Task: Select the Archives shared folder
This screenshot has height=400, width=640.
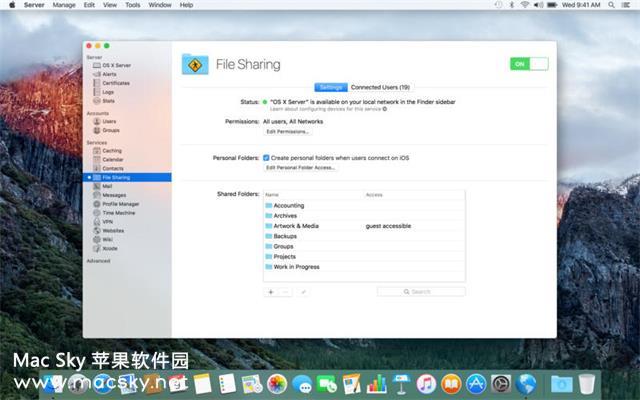Action: pos(364,216)
